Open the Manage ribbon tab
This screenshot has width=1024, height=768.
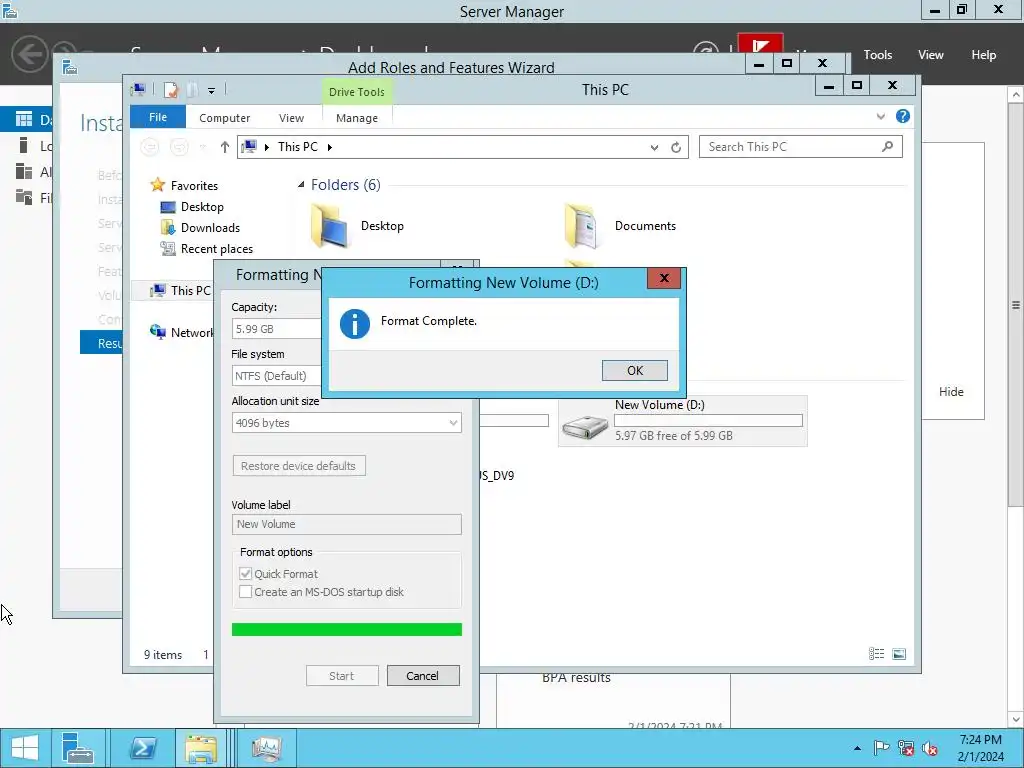tap(357, 118)
